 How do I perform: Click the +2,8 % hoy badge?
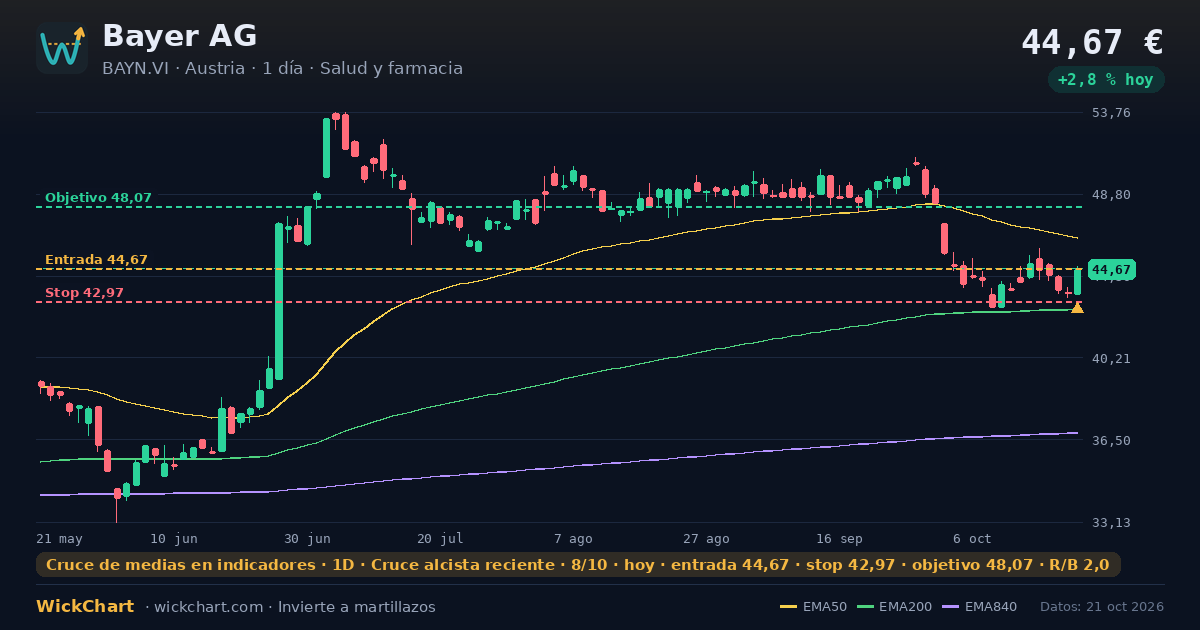1106,80
